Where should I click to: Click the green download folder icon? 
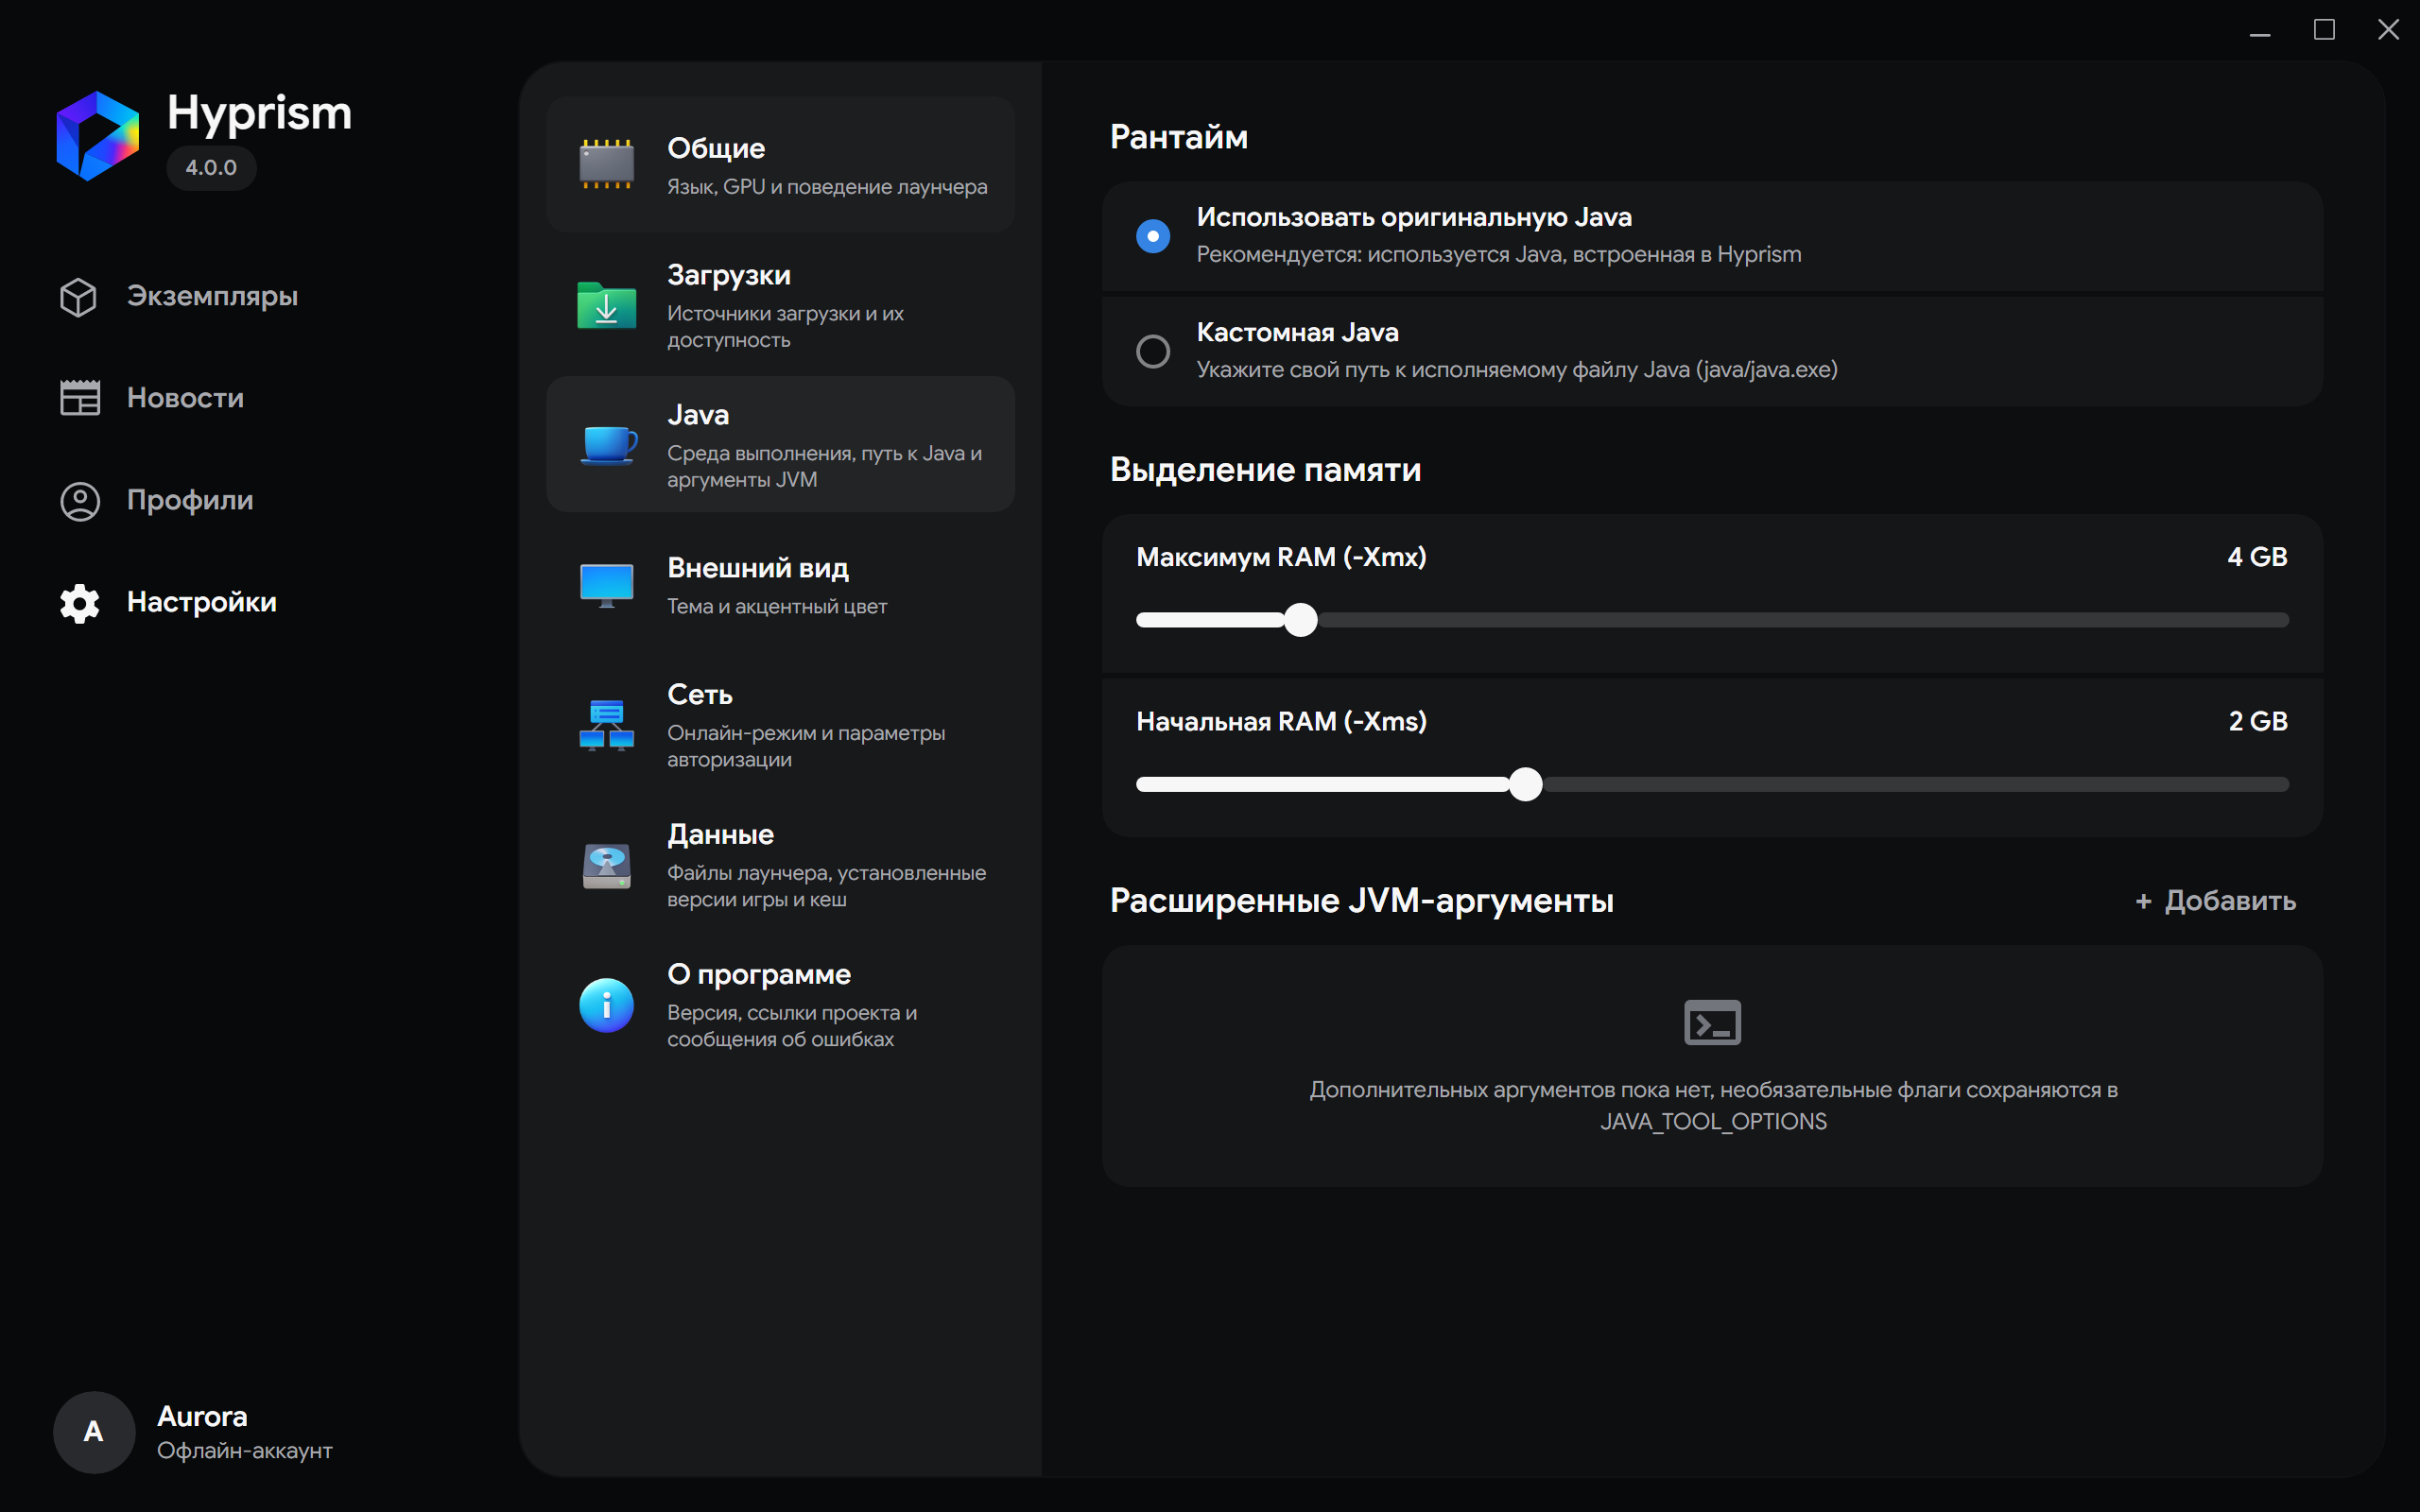tap(606, 305)
